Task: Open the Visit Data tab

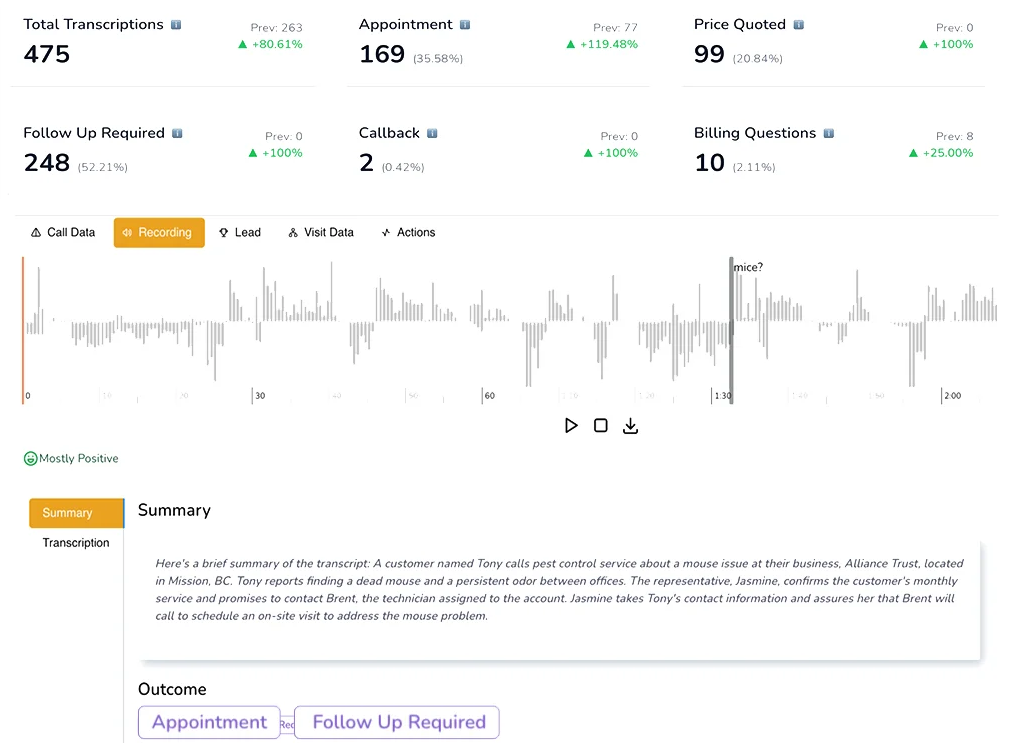Action: (x=321, y=232)
